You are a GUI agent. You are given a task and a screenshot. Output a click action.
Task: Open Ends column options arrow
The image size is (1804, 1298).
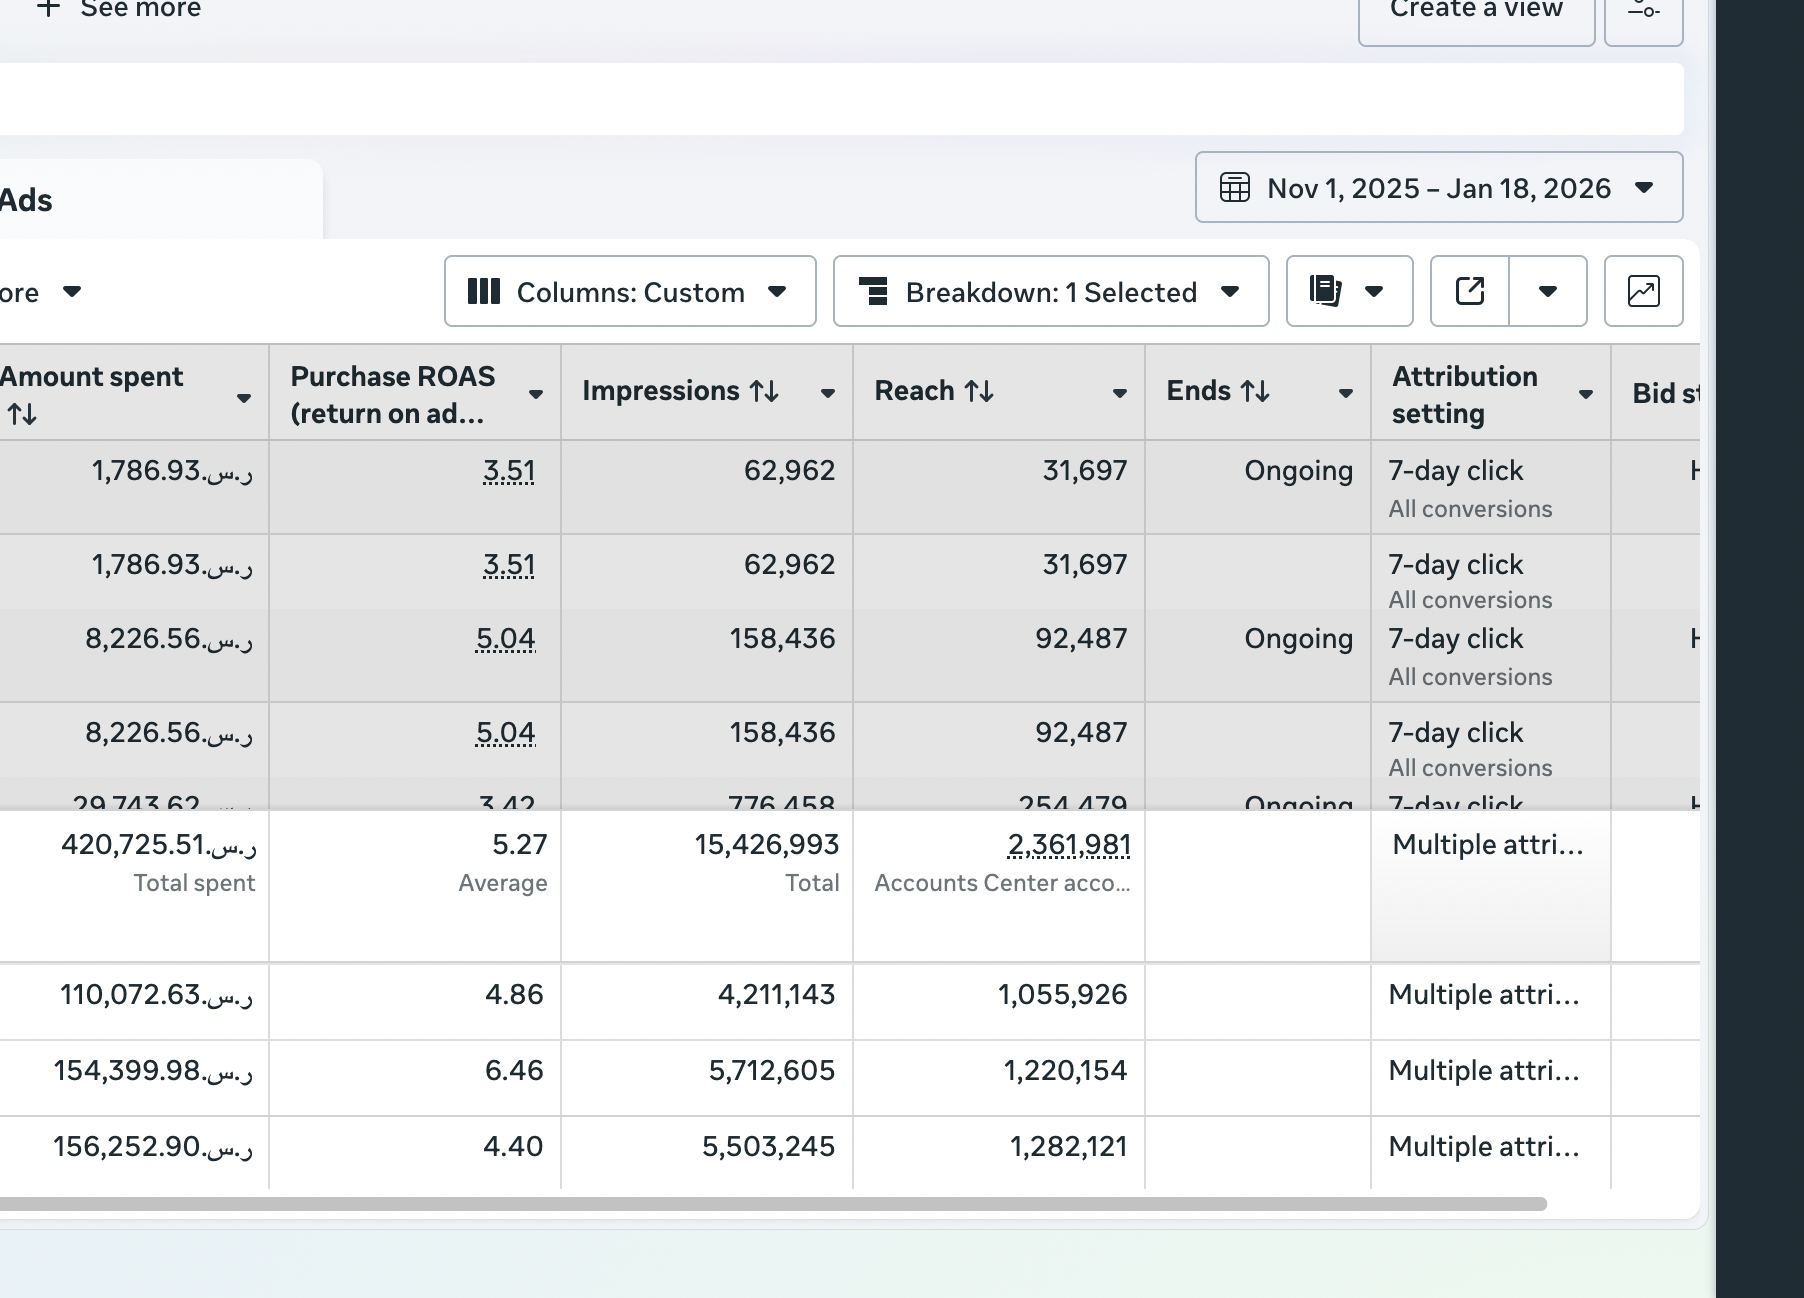coord(1346,393)
